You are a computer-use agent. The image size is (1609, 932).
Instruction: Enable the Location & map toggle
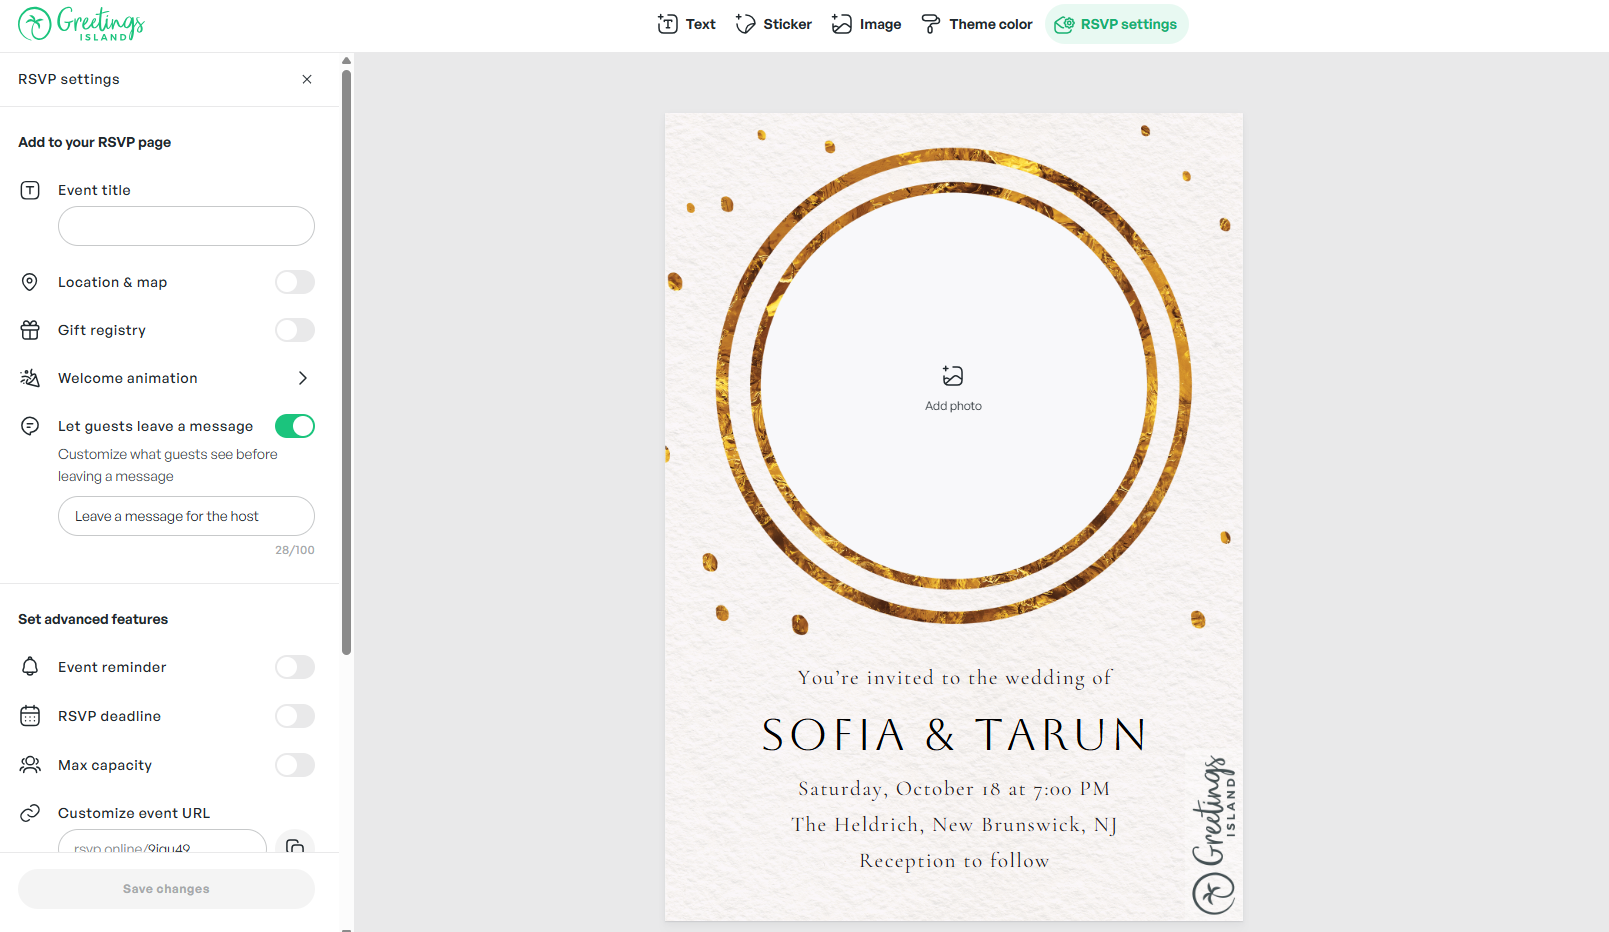click(x=294, y=281)
